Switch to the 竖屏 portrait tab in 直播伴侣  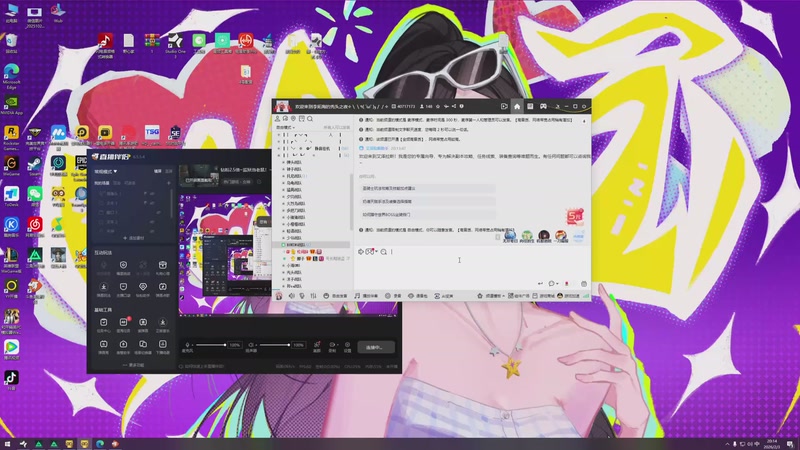tap(168, 171)
